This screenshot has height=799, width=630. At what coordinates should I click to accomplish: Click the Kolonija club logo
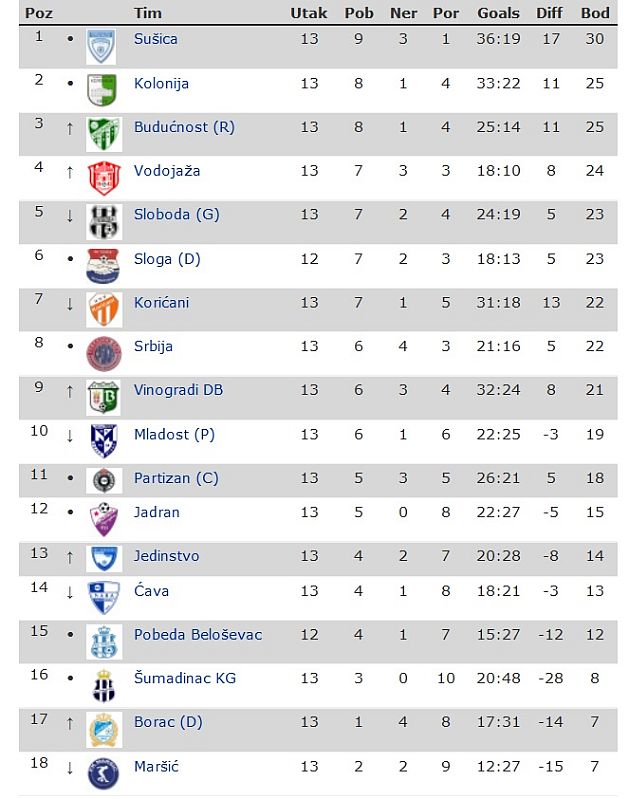(x=101, y=90)
